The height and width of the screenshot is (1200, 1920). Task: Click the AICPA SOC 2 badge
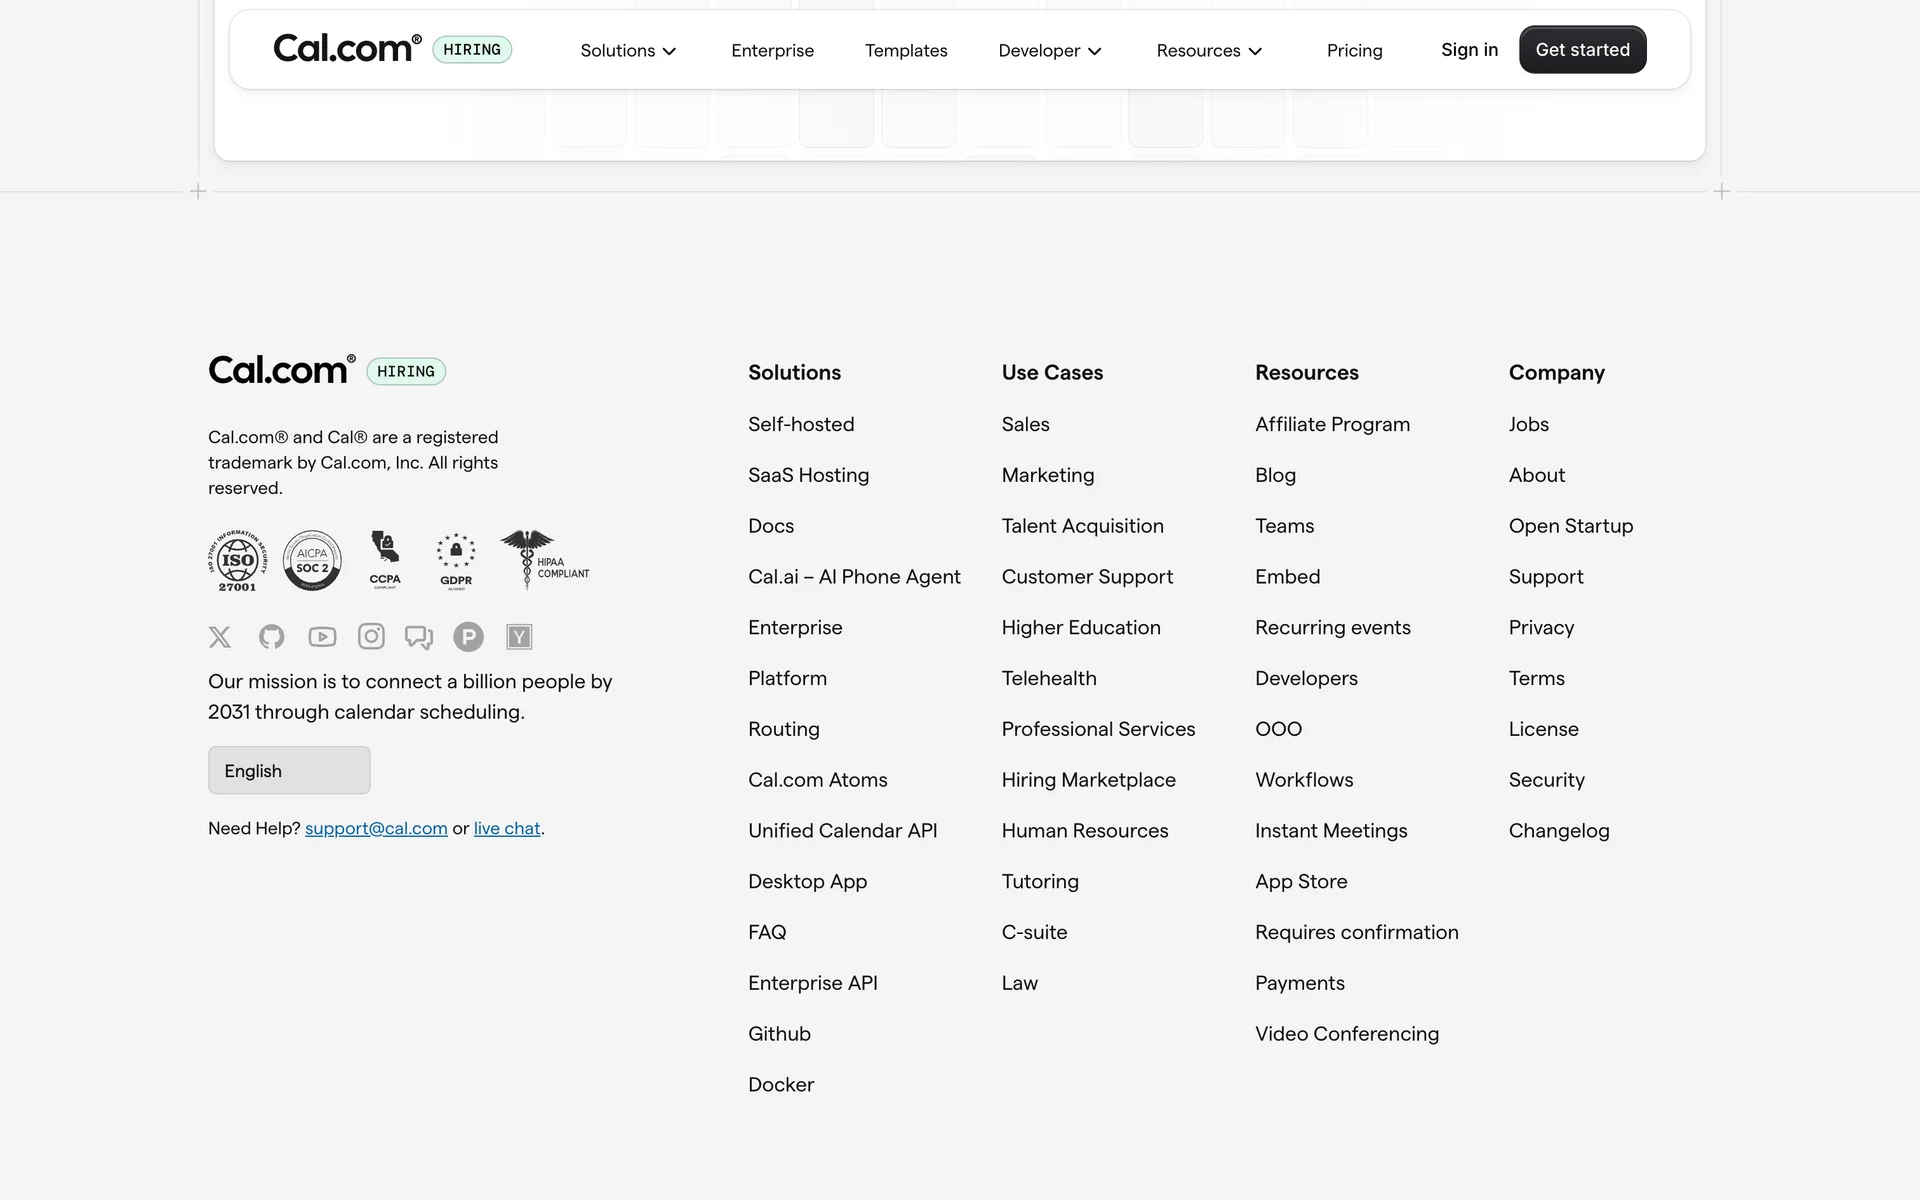click(312, 560)
